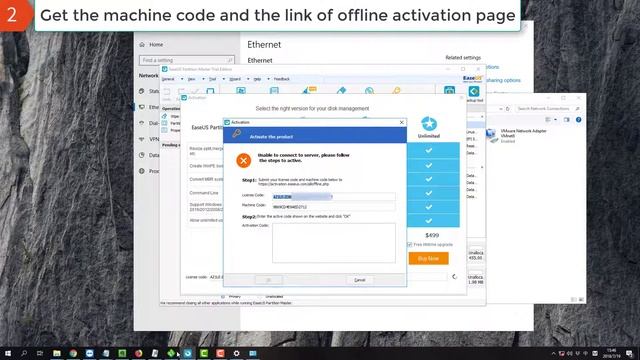Open the Feedback menu item in EaseUS
The height and width of the screenshot is (360, 640).
[282, 79]
